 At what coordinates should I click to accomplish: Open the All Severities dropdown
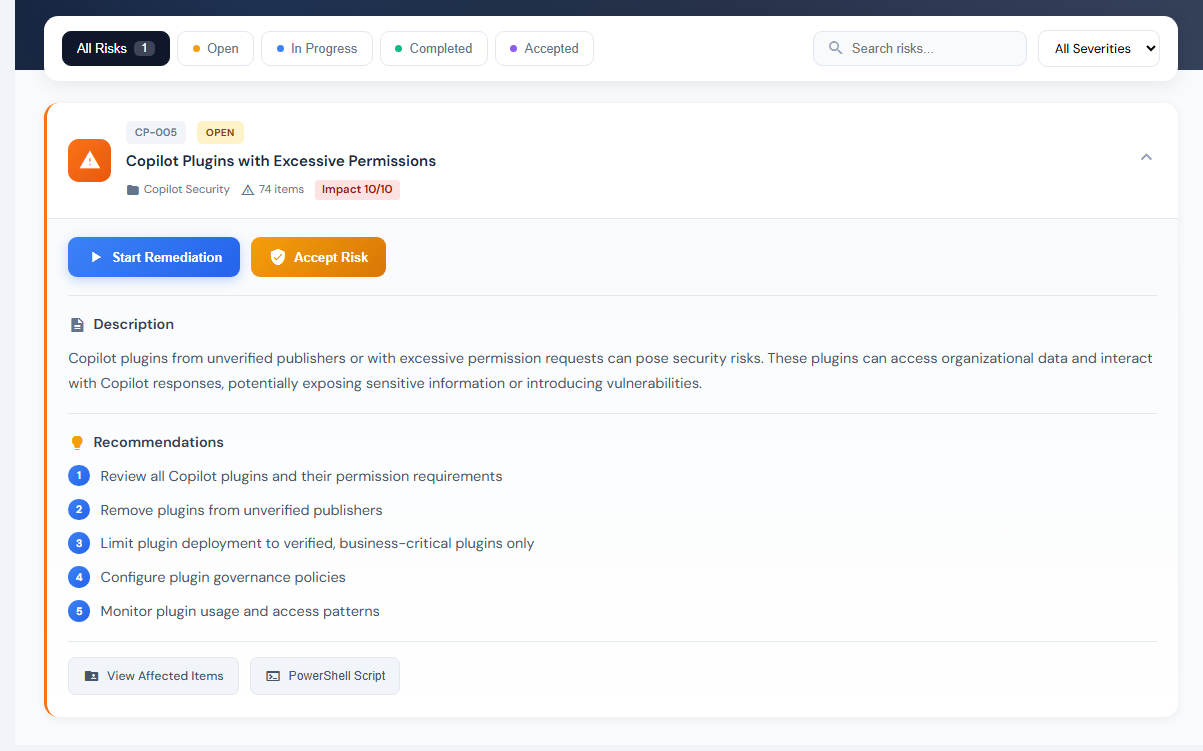(x=1099, y=48)
